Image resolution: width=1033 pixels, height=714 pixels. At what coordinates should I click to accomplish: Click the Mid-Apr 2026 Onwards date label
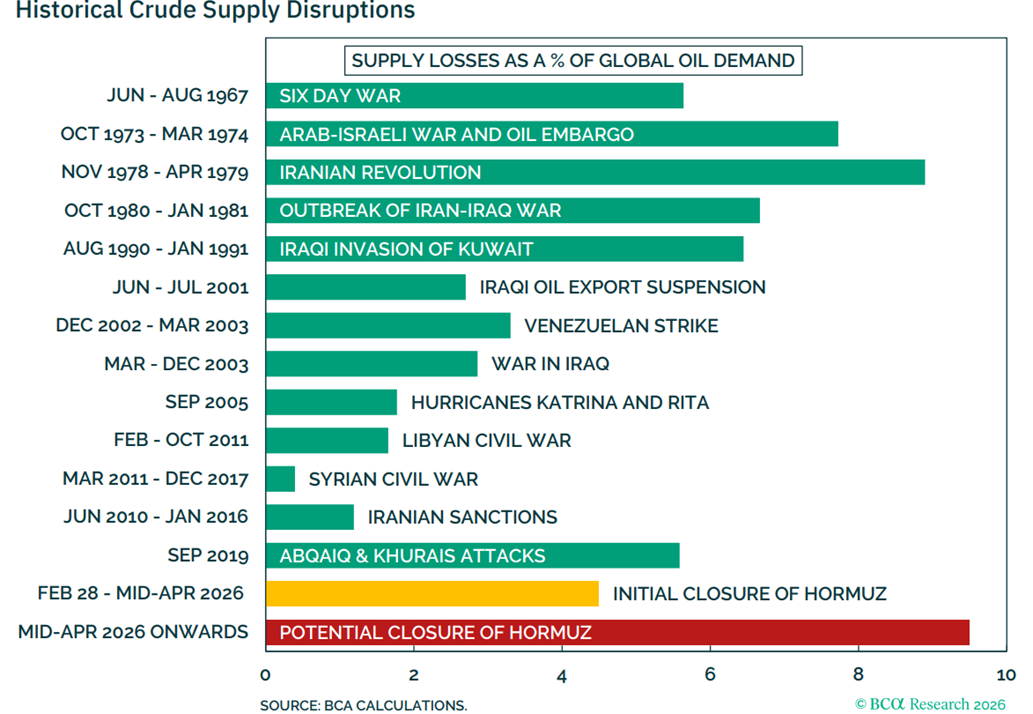point(133,632)
